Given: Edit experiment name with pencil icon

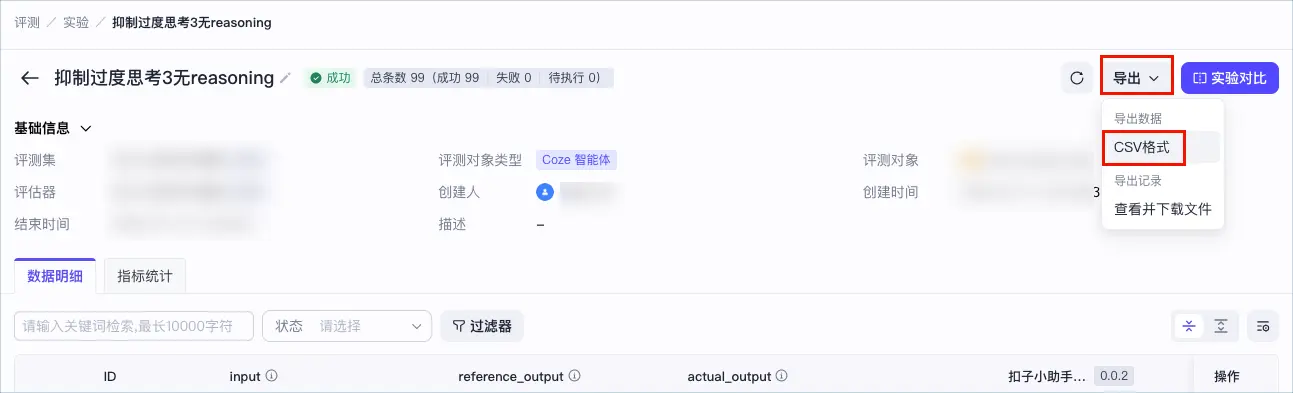Looking at the screenshot, I should 285,78.
